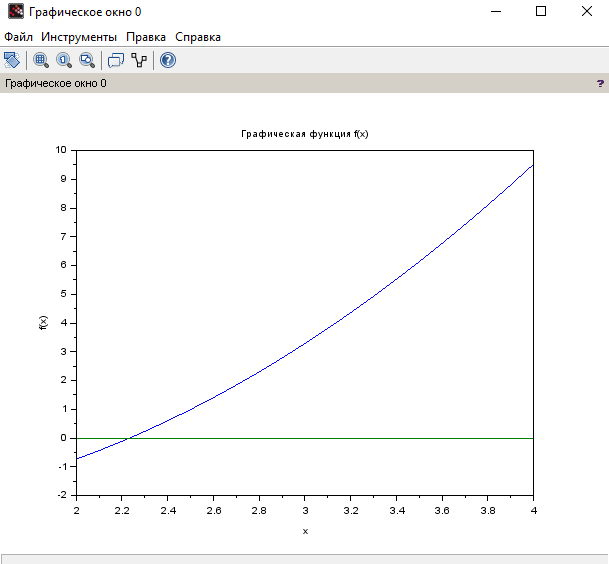Click the Scilab app icon in the title bar
Image resolution: width=609 pixels, height=564 pixels.
pos(16,11)
